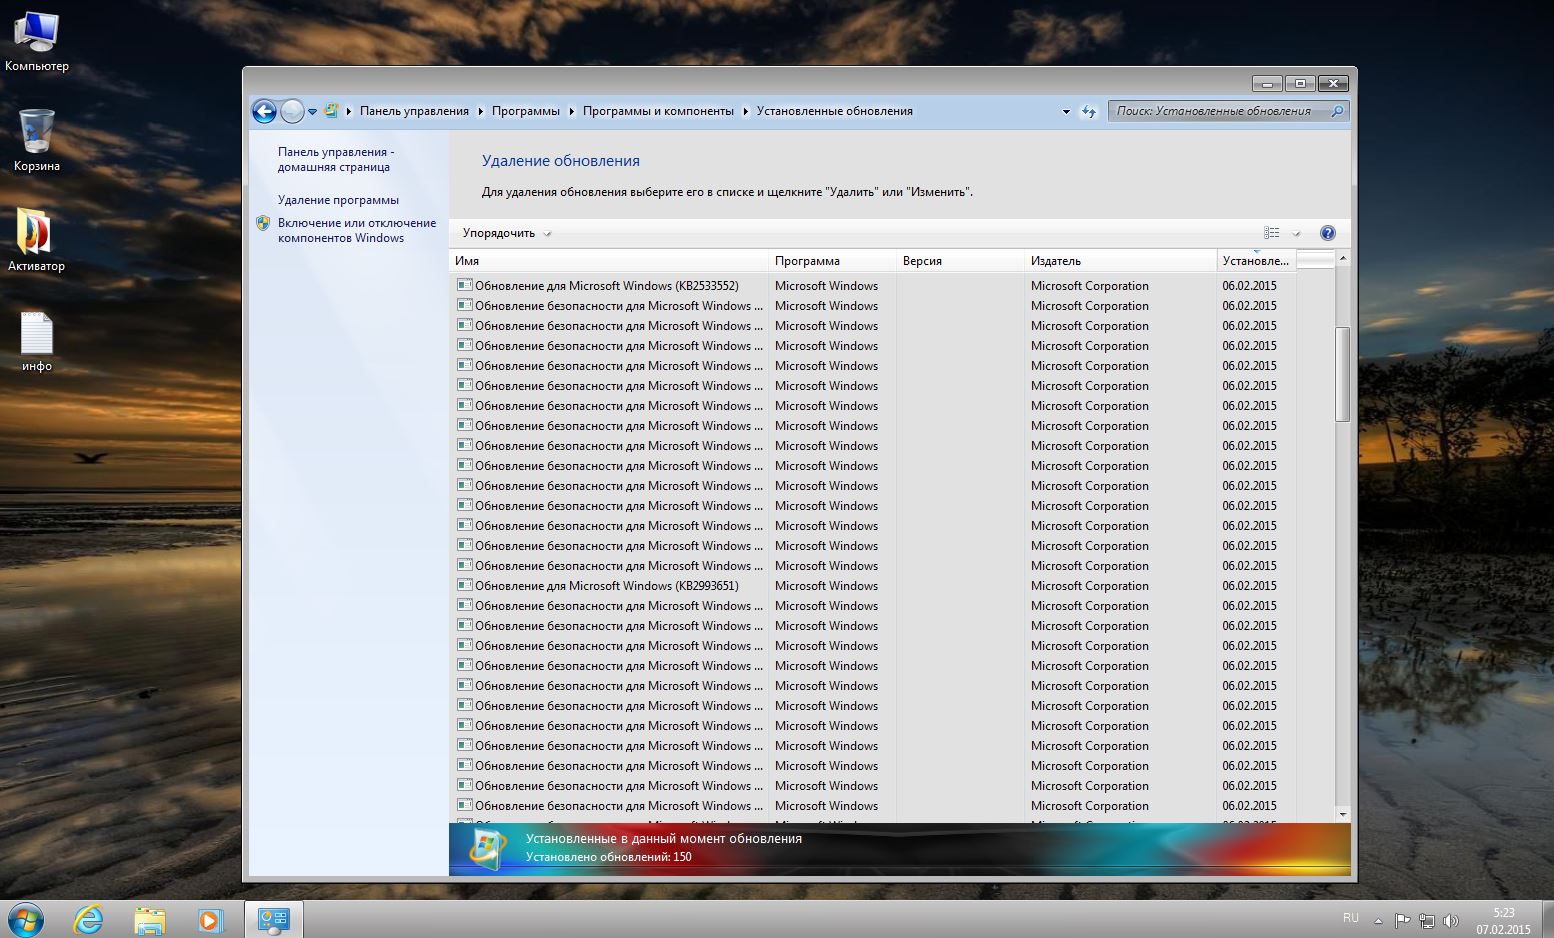The width and height of the screenshot is (1554, 938).
Task: Click the Back navigation arrow
Action: click(264, 111)
